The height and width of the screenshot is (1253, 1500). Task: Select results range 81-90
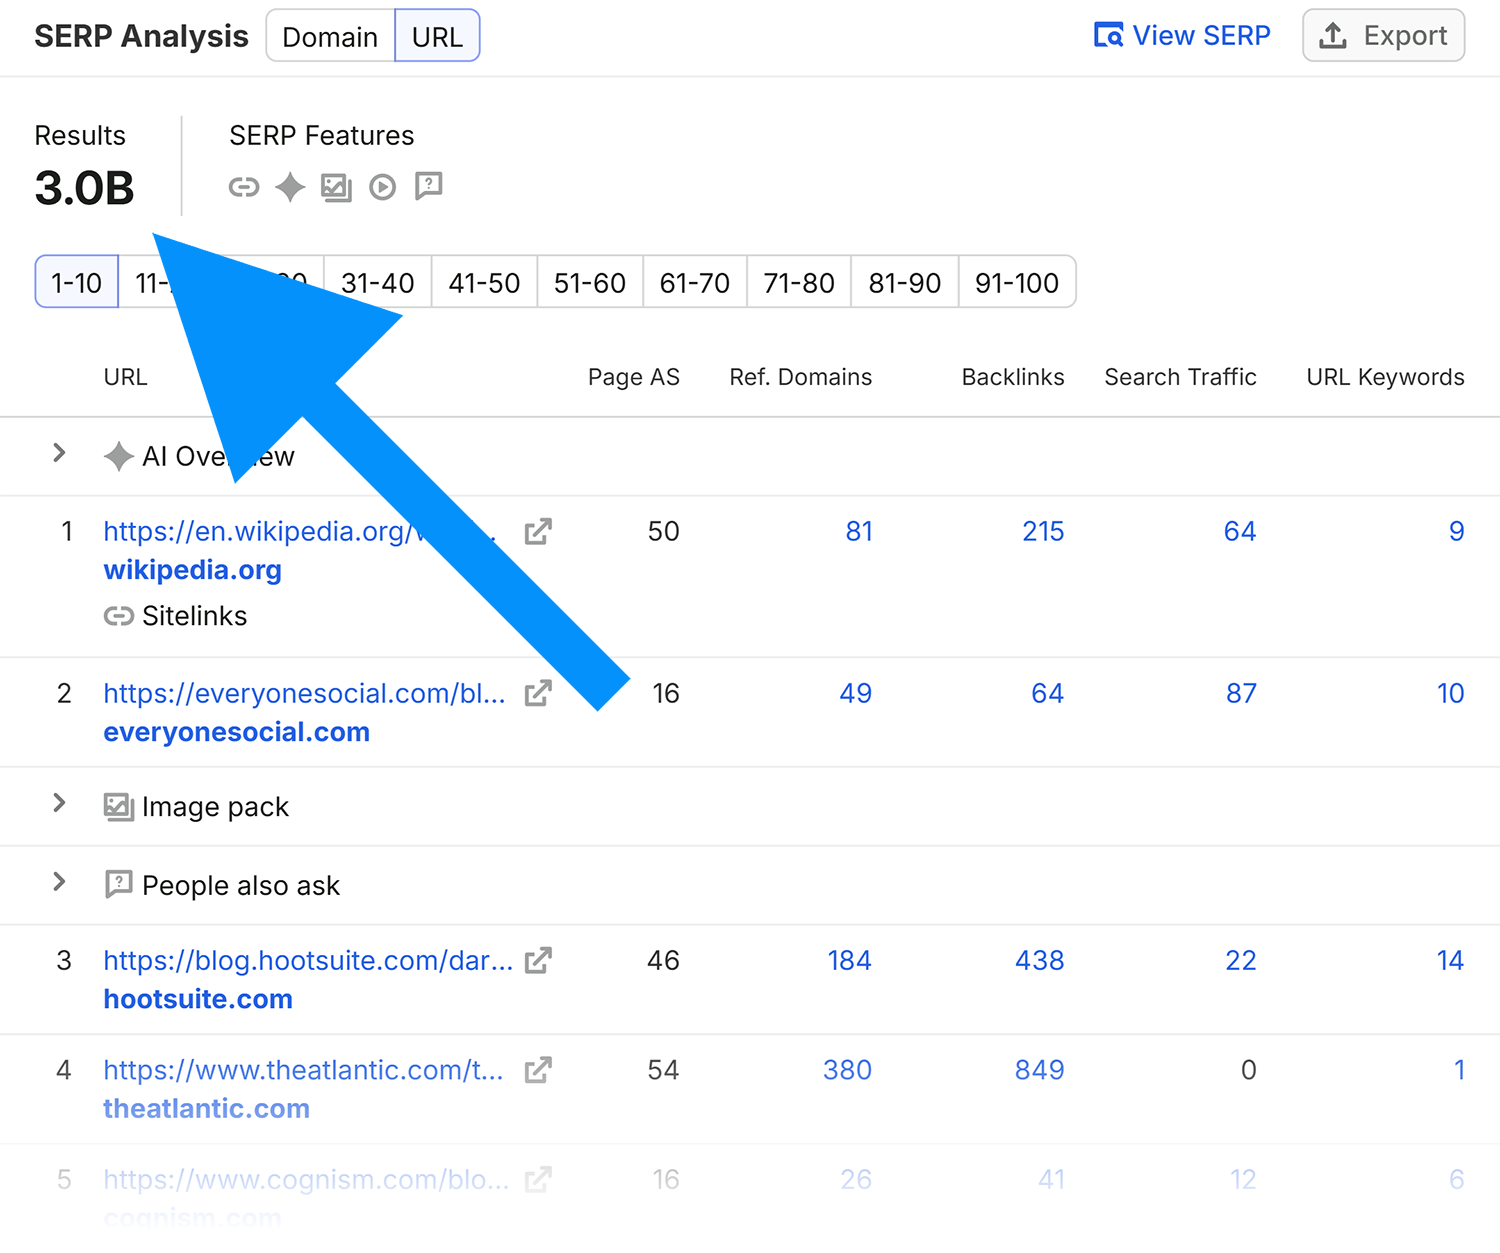[905, 282]
